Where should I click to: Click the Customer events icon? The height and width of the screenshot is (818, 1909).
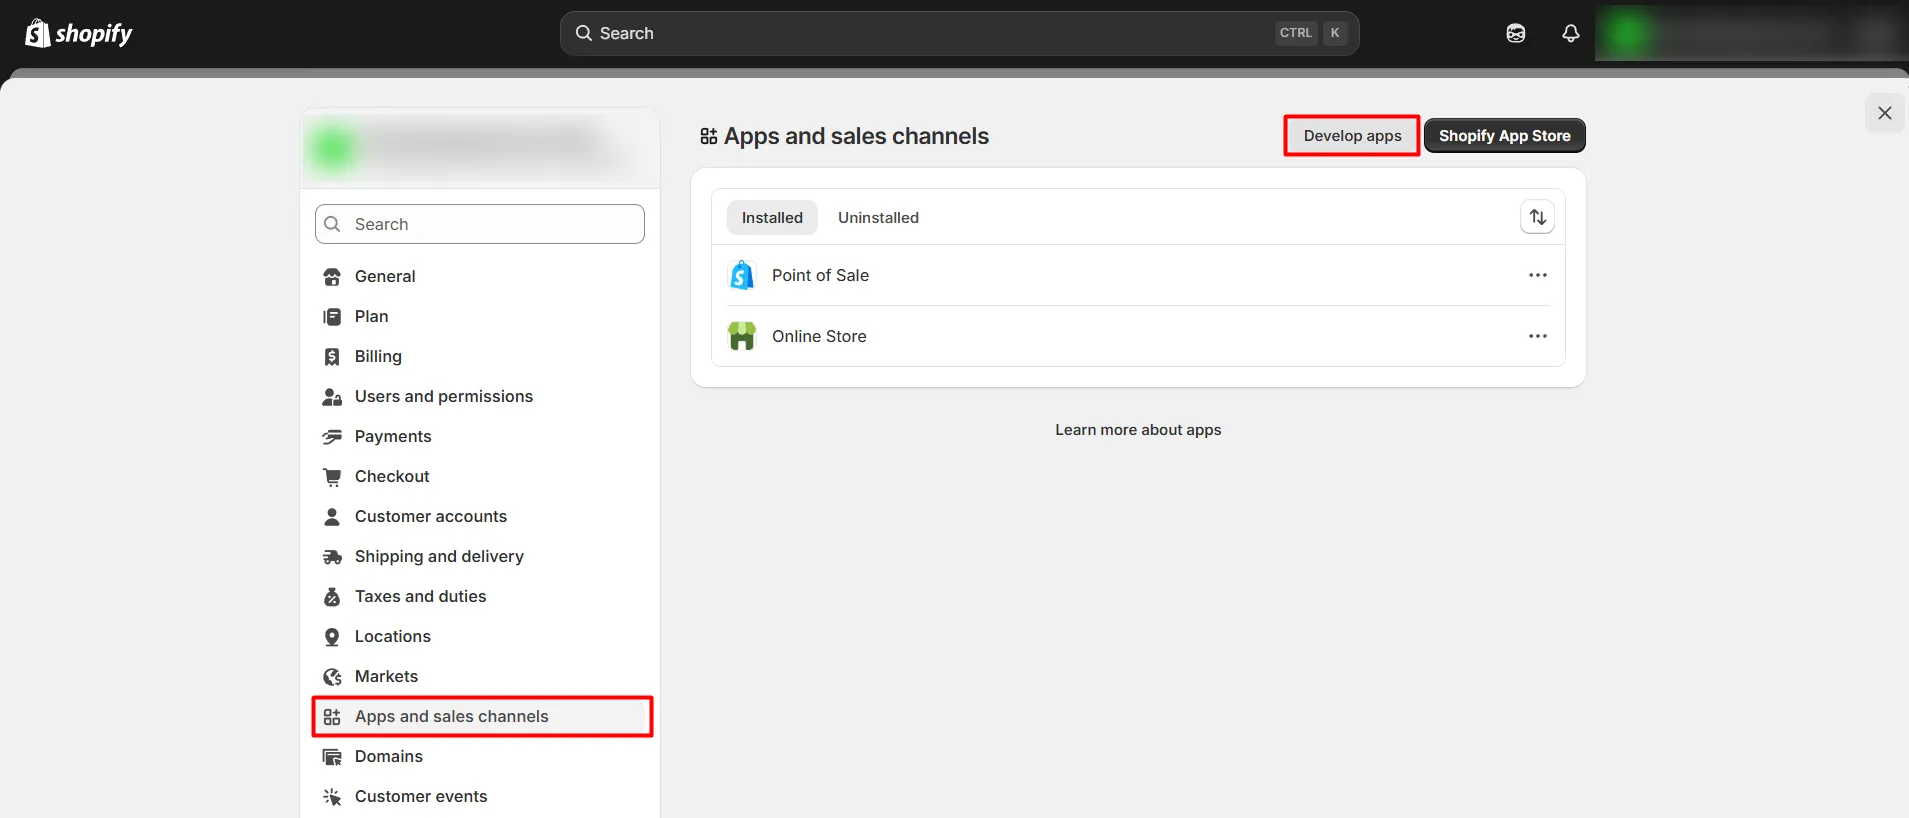click(x=332, y=797)
